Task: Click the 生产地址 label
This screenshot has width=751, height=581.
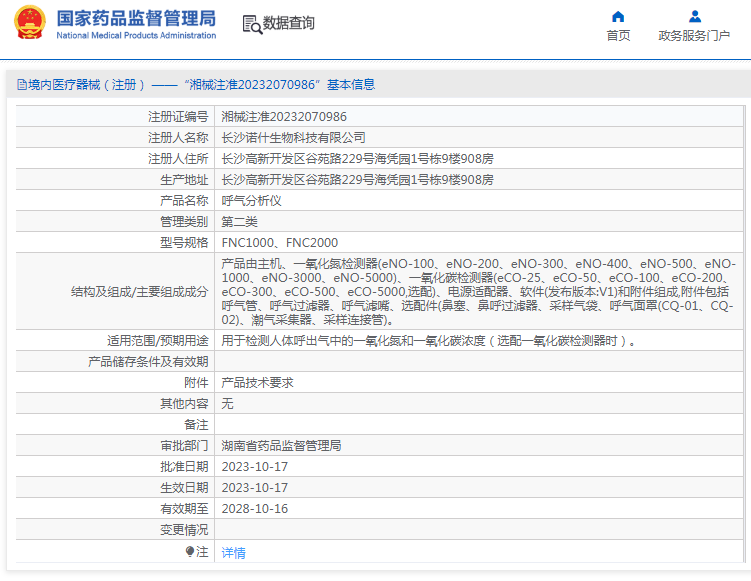Action: [x=184, y=180]
